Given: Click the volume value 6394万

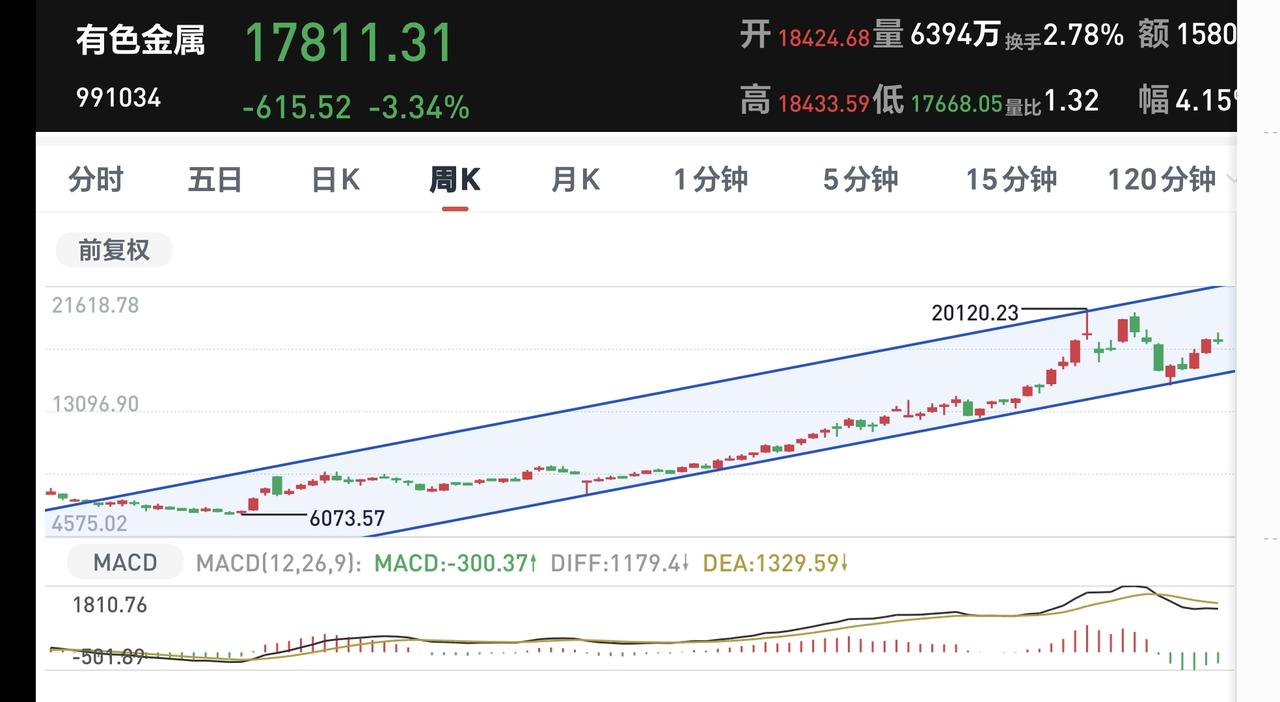Looking at the screenshot, I should (x=955, y=36).
